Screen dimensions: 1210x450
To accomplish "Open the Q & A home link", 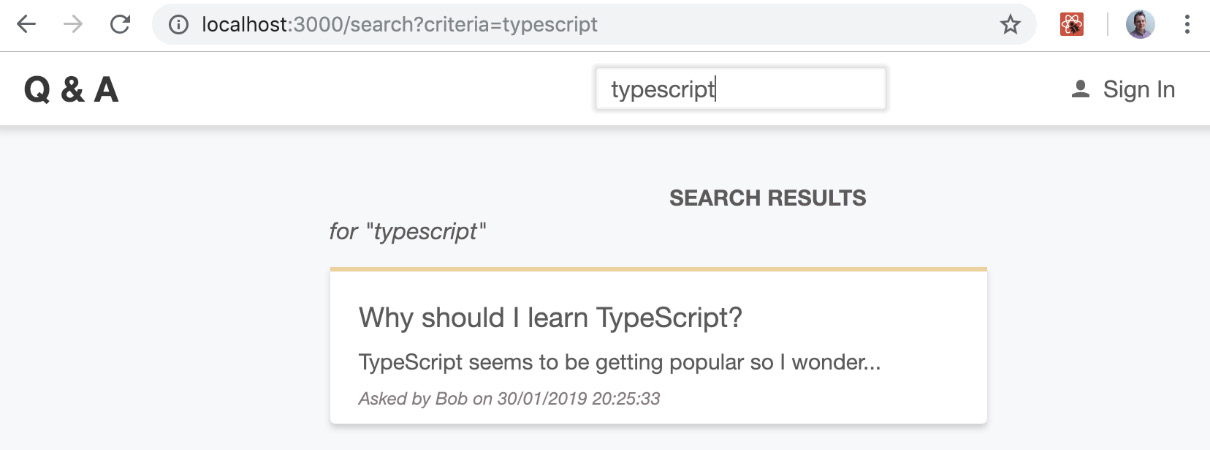I will tap(71, 90).
